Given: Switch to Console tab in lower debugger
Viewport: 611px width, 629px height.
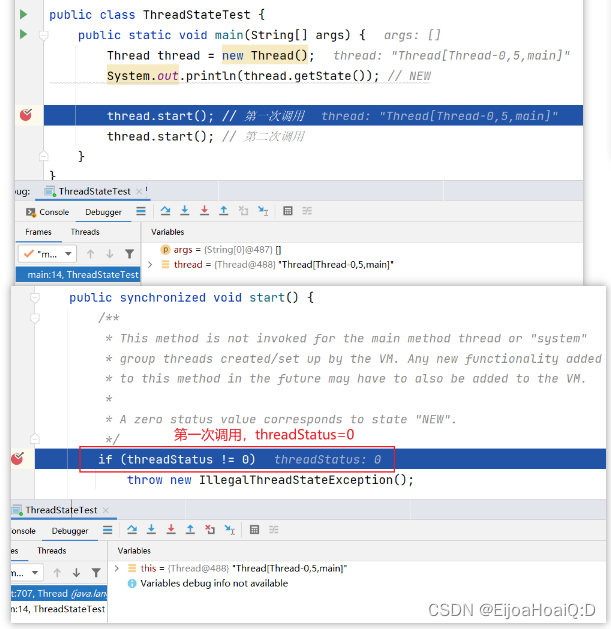Looking at the screenshot, I should pyautogui.click(x=23, y=531).
